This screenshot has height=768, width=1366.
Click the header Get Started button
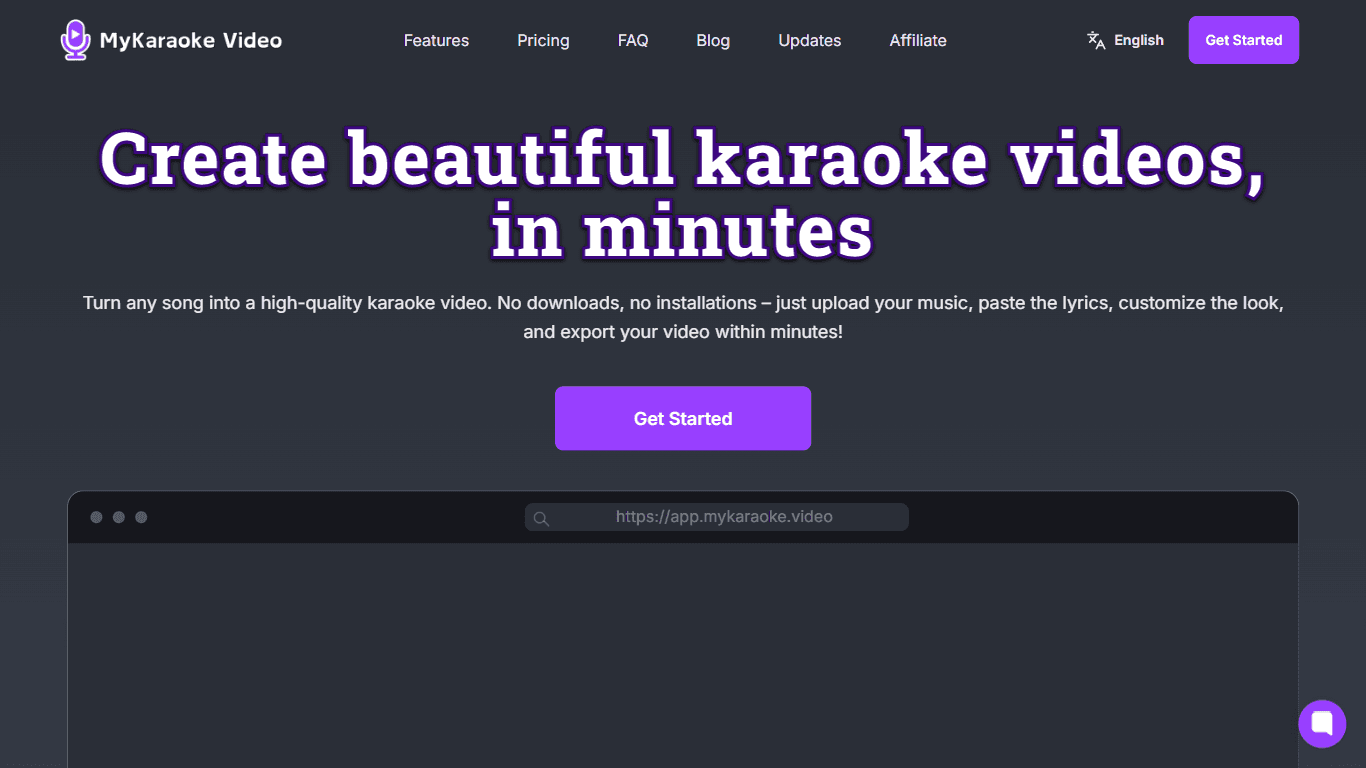click(x=1244, y=40)
